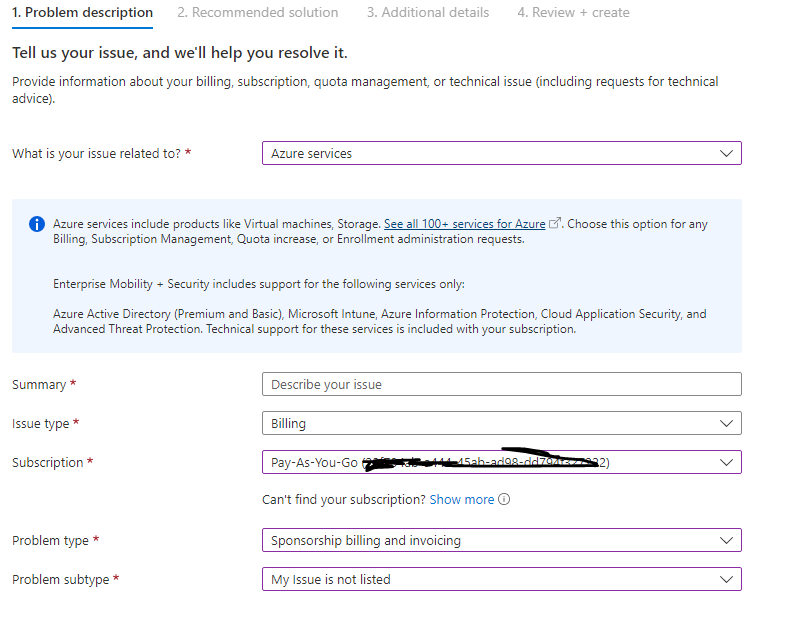Click the blue info icon in the banner
Screen dimensions: 791x644
point(37,224)
